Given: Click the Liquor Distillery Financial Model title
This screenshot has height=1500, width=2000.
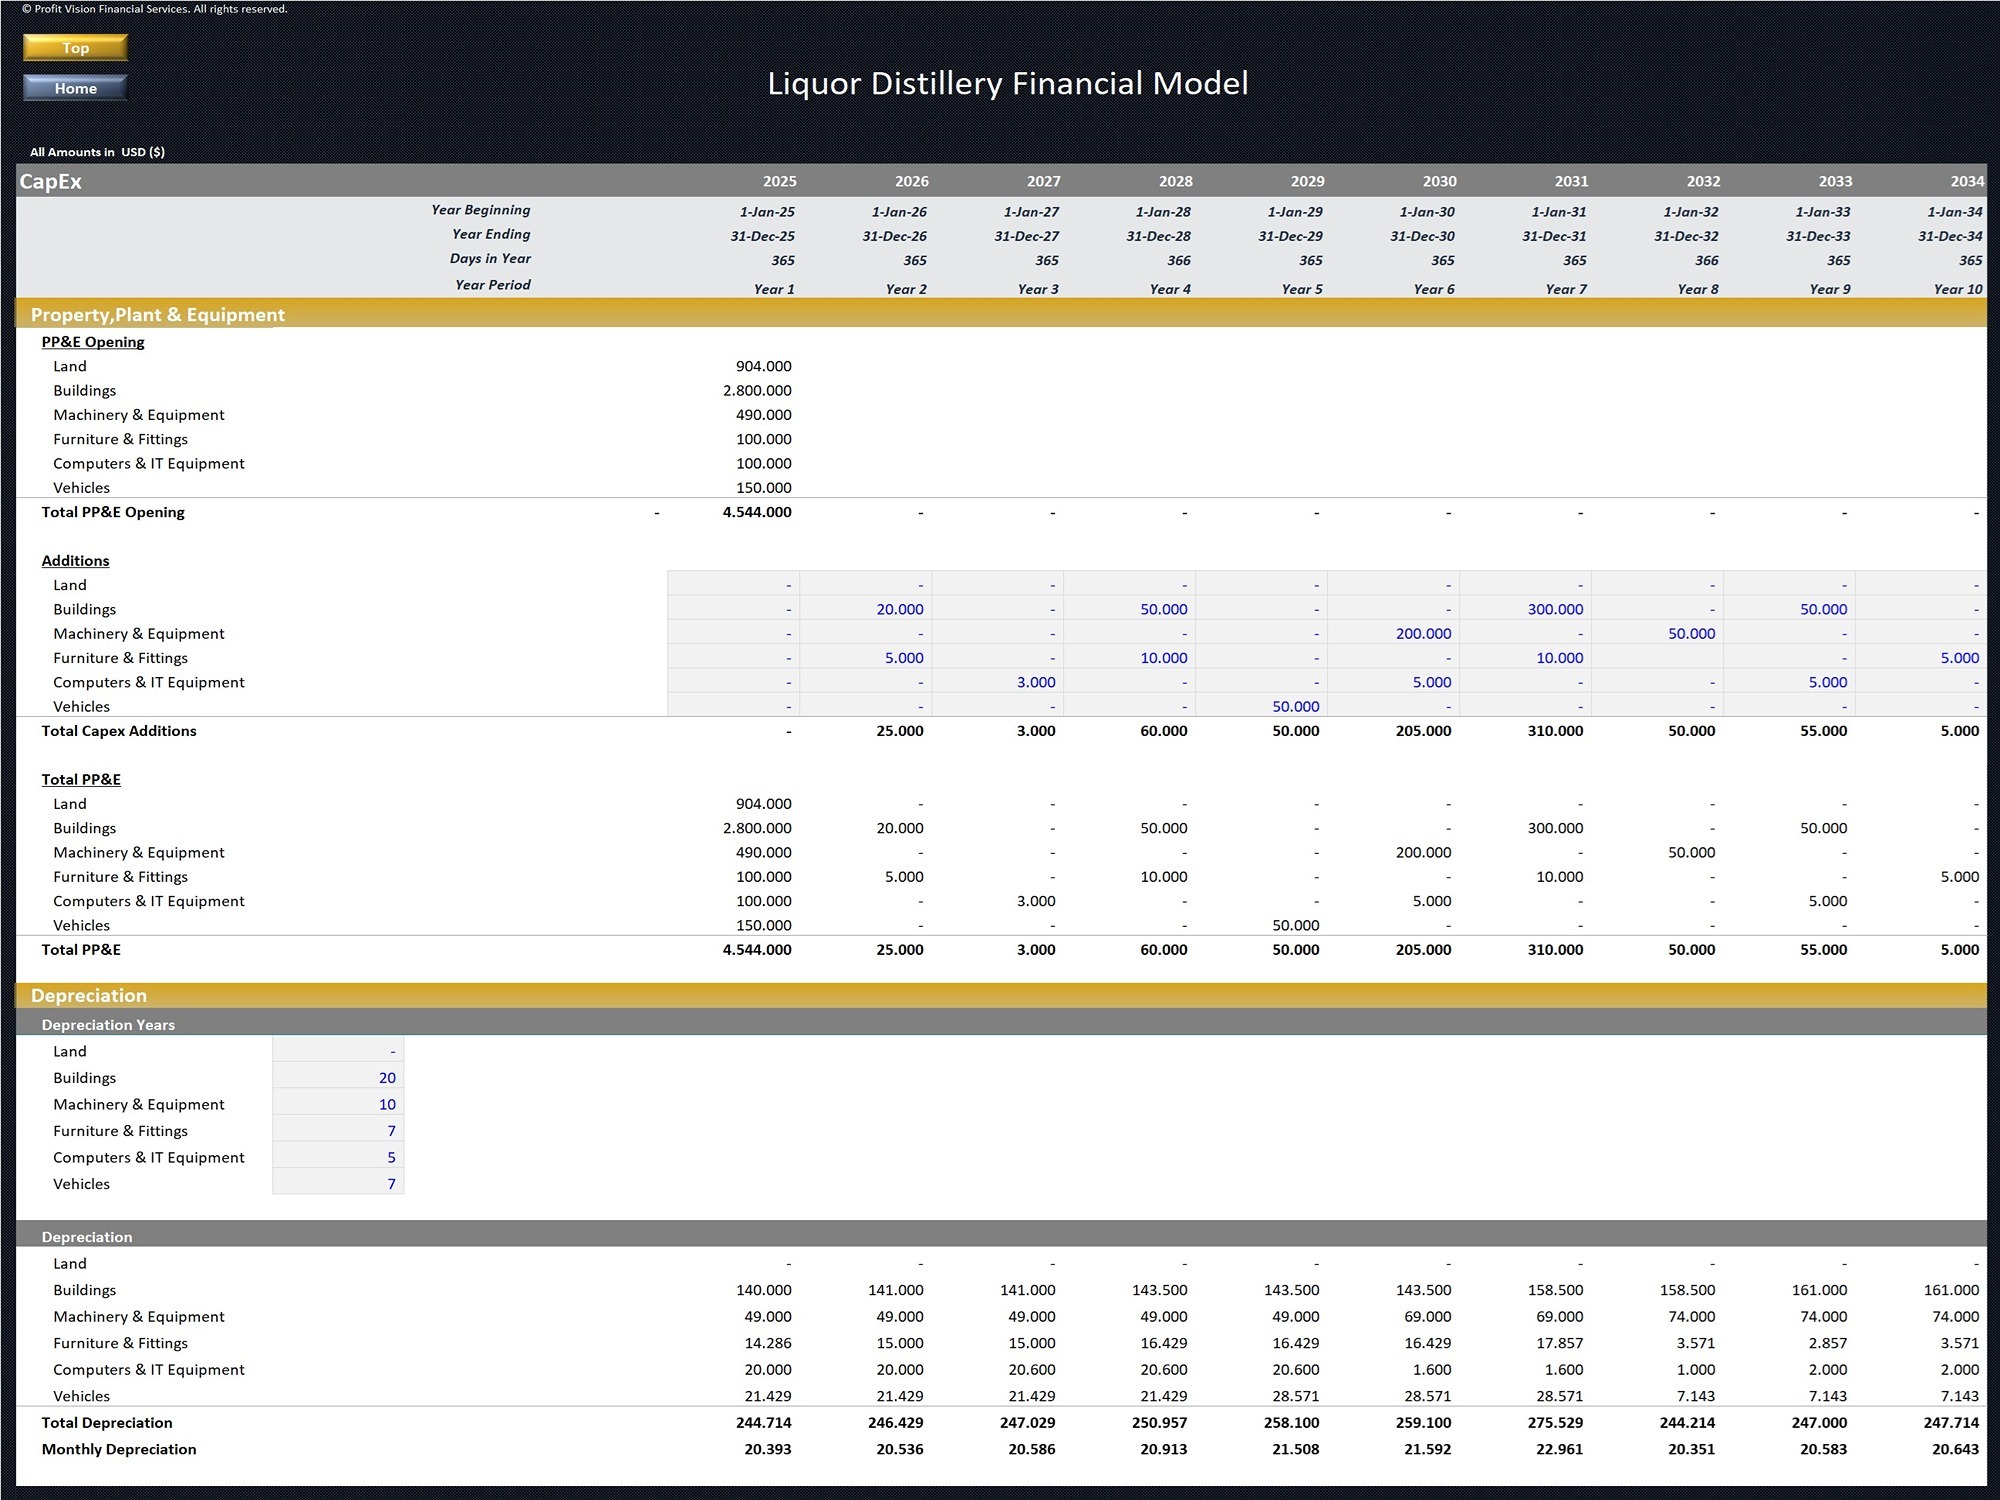Looking at the screenshot, I should [x=1007, y=83].
